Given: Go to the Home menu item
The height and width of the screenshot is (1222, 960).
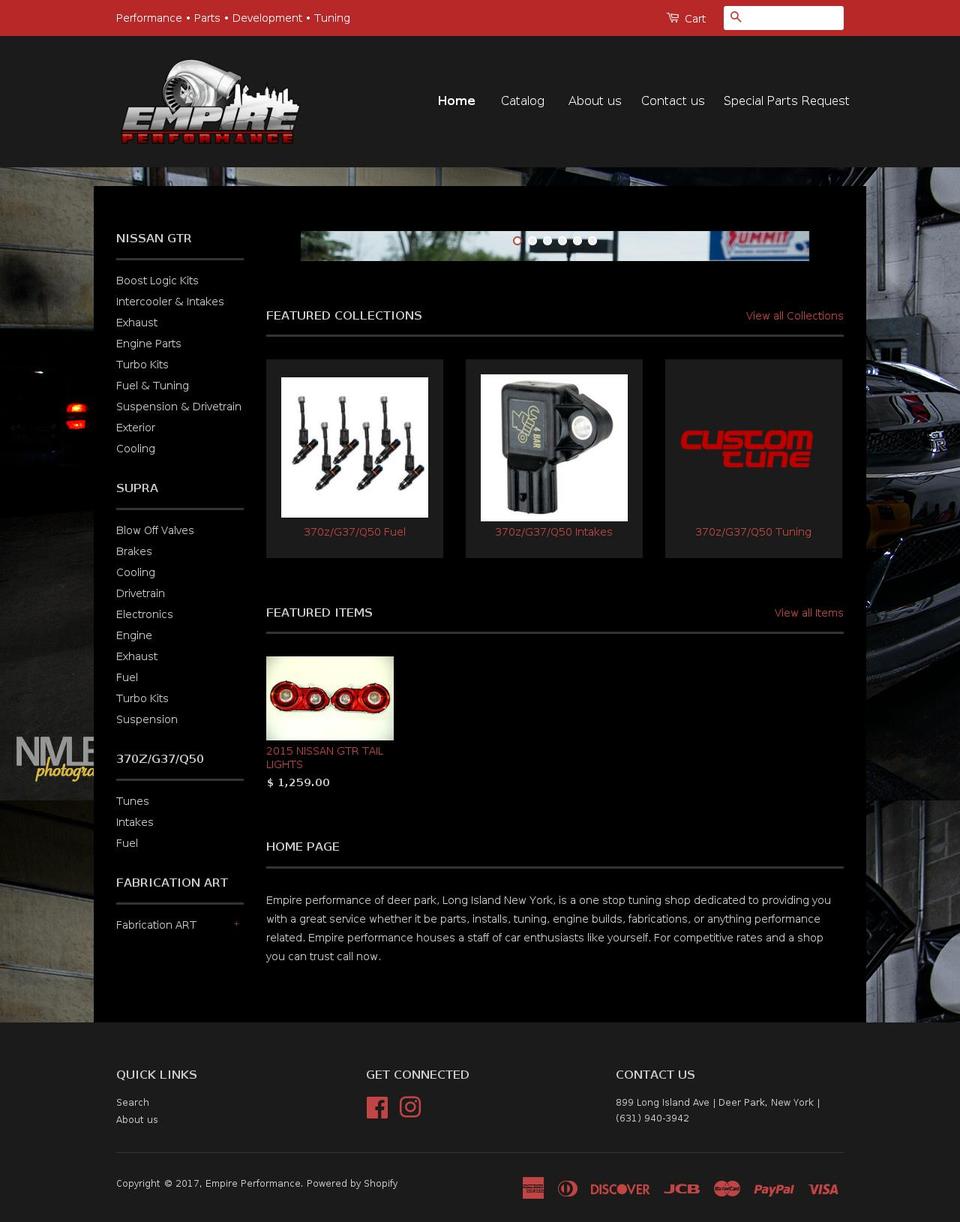Looking at the screenshot, I should click(456, 100).
